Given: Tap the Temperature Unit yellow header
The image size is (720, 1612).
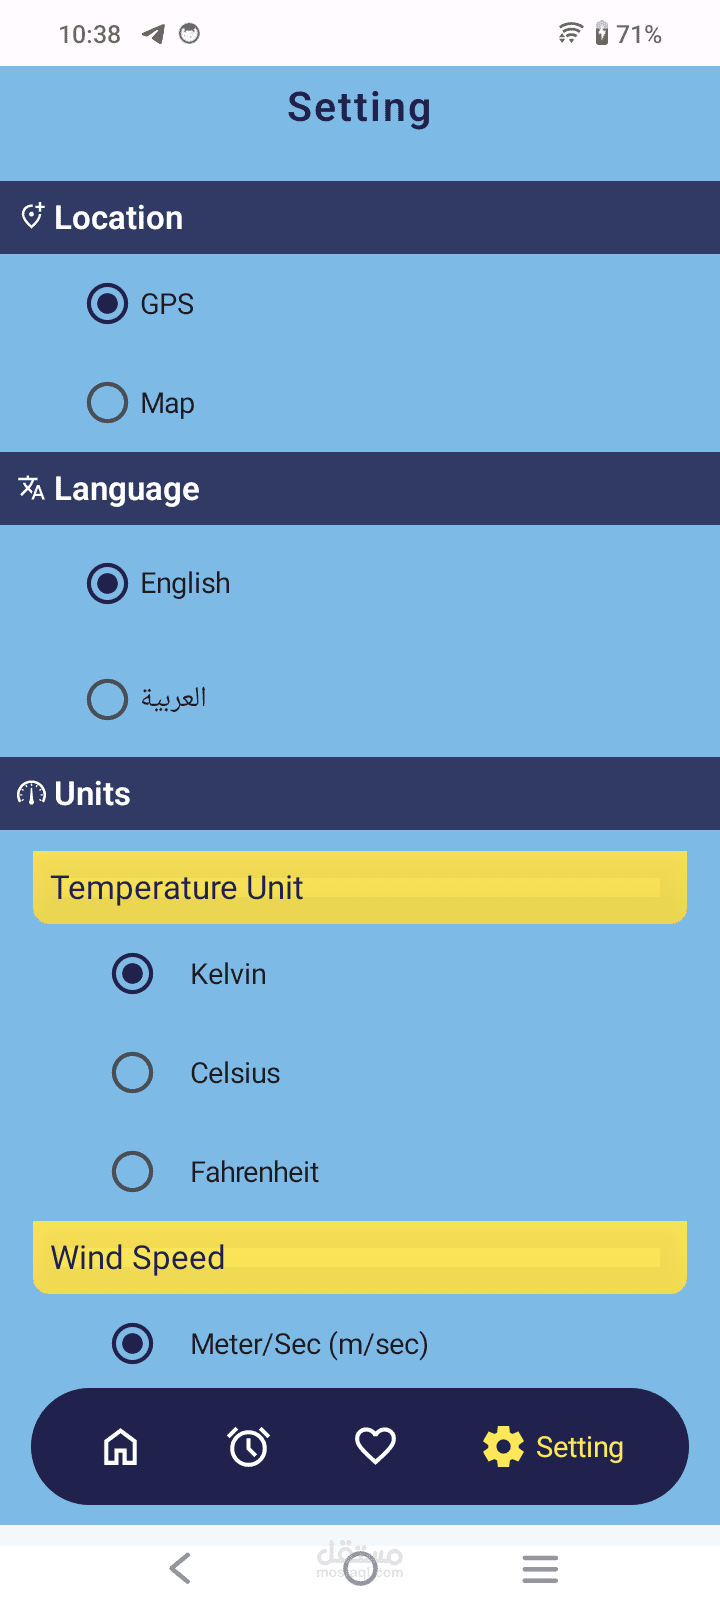Looking at the screenshot, I should [x=360, y=887].
